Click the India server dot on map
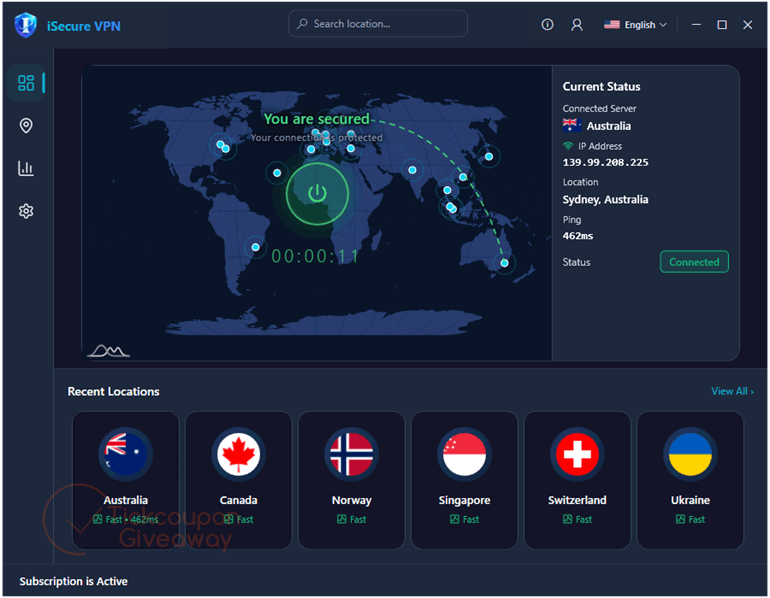 click(x=412, y=170)
